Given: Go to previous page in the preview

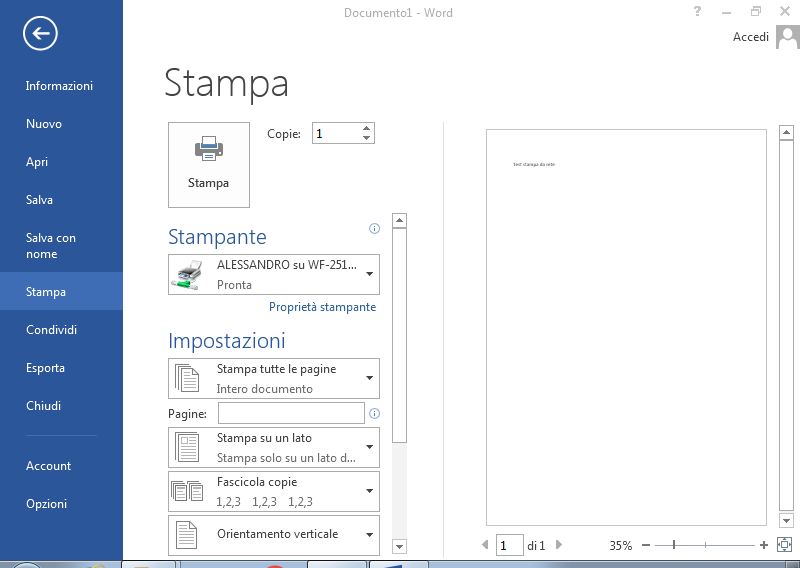Looking at the screenshot, I should click(485, 545).
